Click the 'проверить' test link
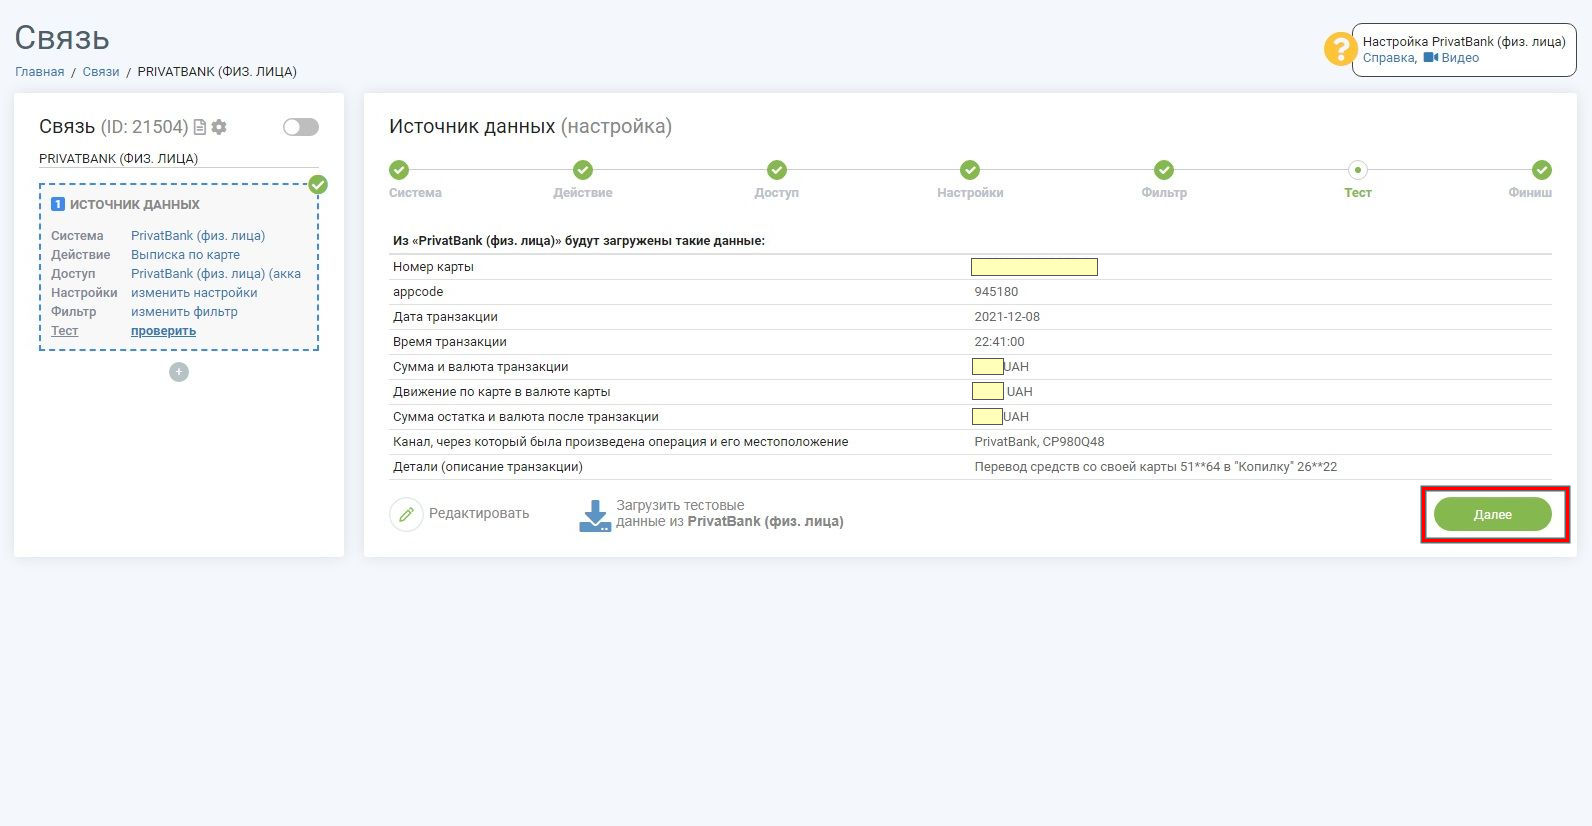 pos(163,331)
